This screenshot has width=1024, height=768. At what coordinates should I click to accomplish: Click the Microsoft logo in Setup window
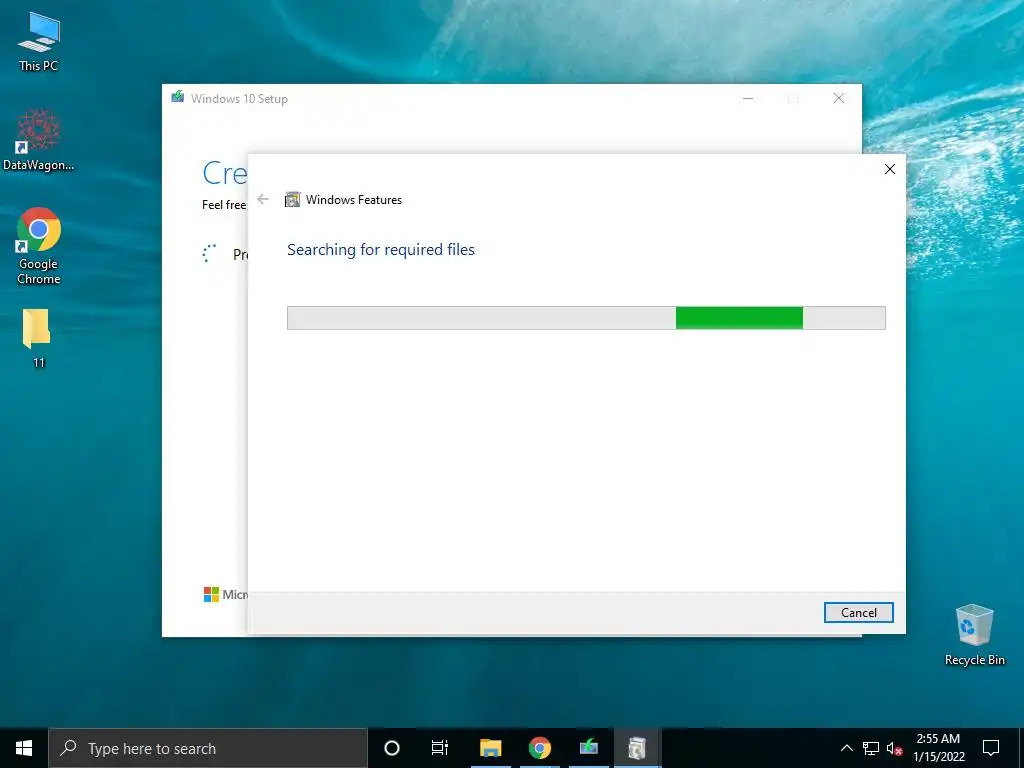211,594
